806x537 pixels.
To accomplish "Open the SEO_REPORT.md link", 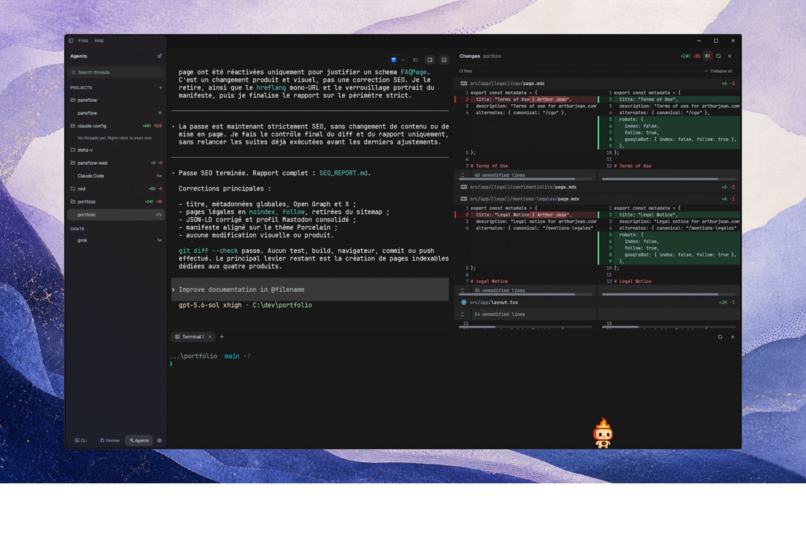I will 343,173.
